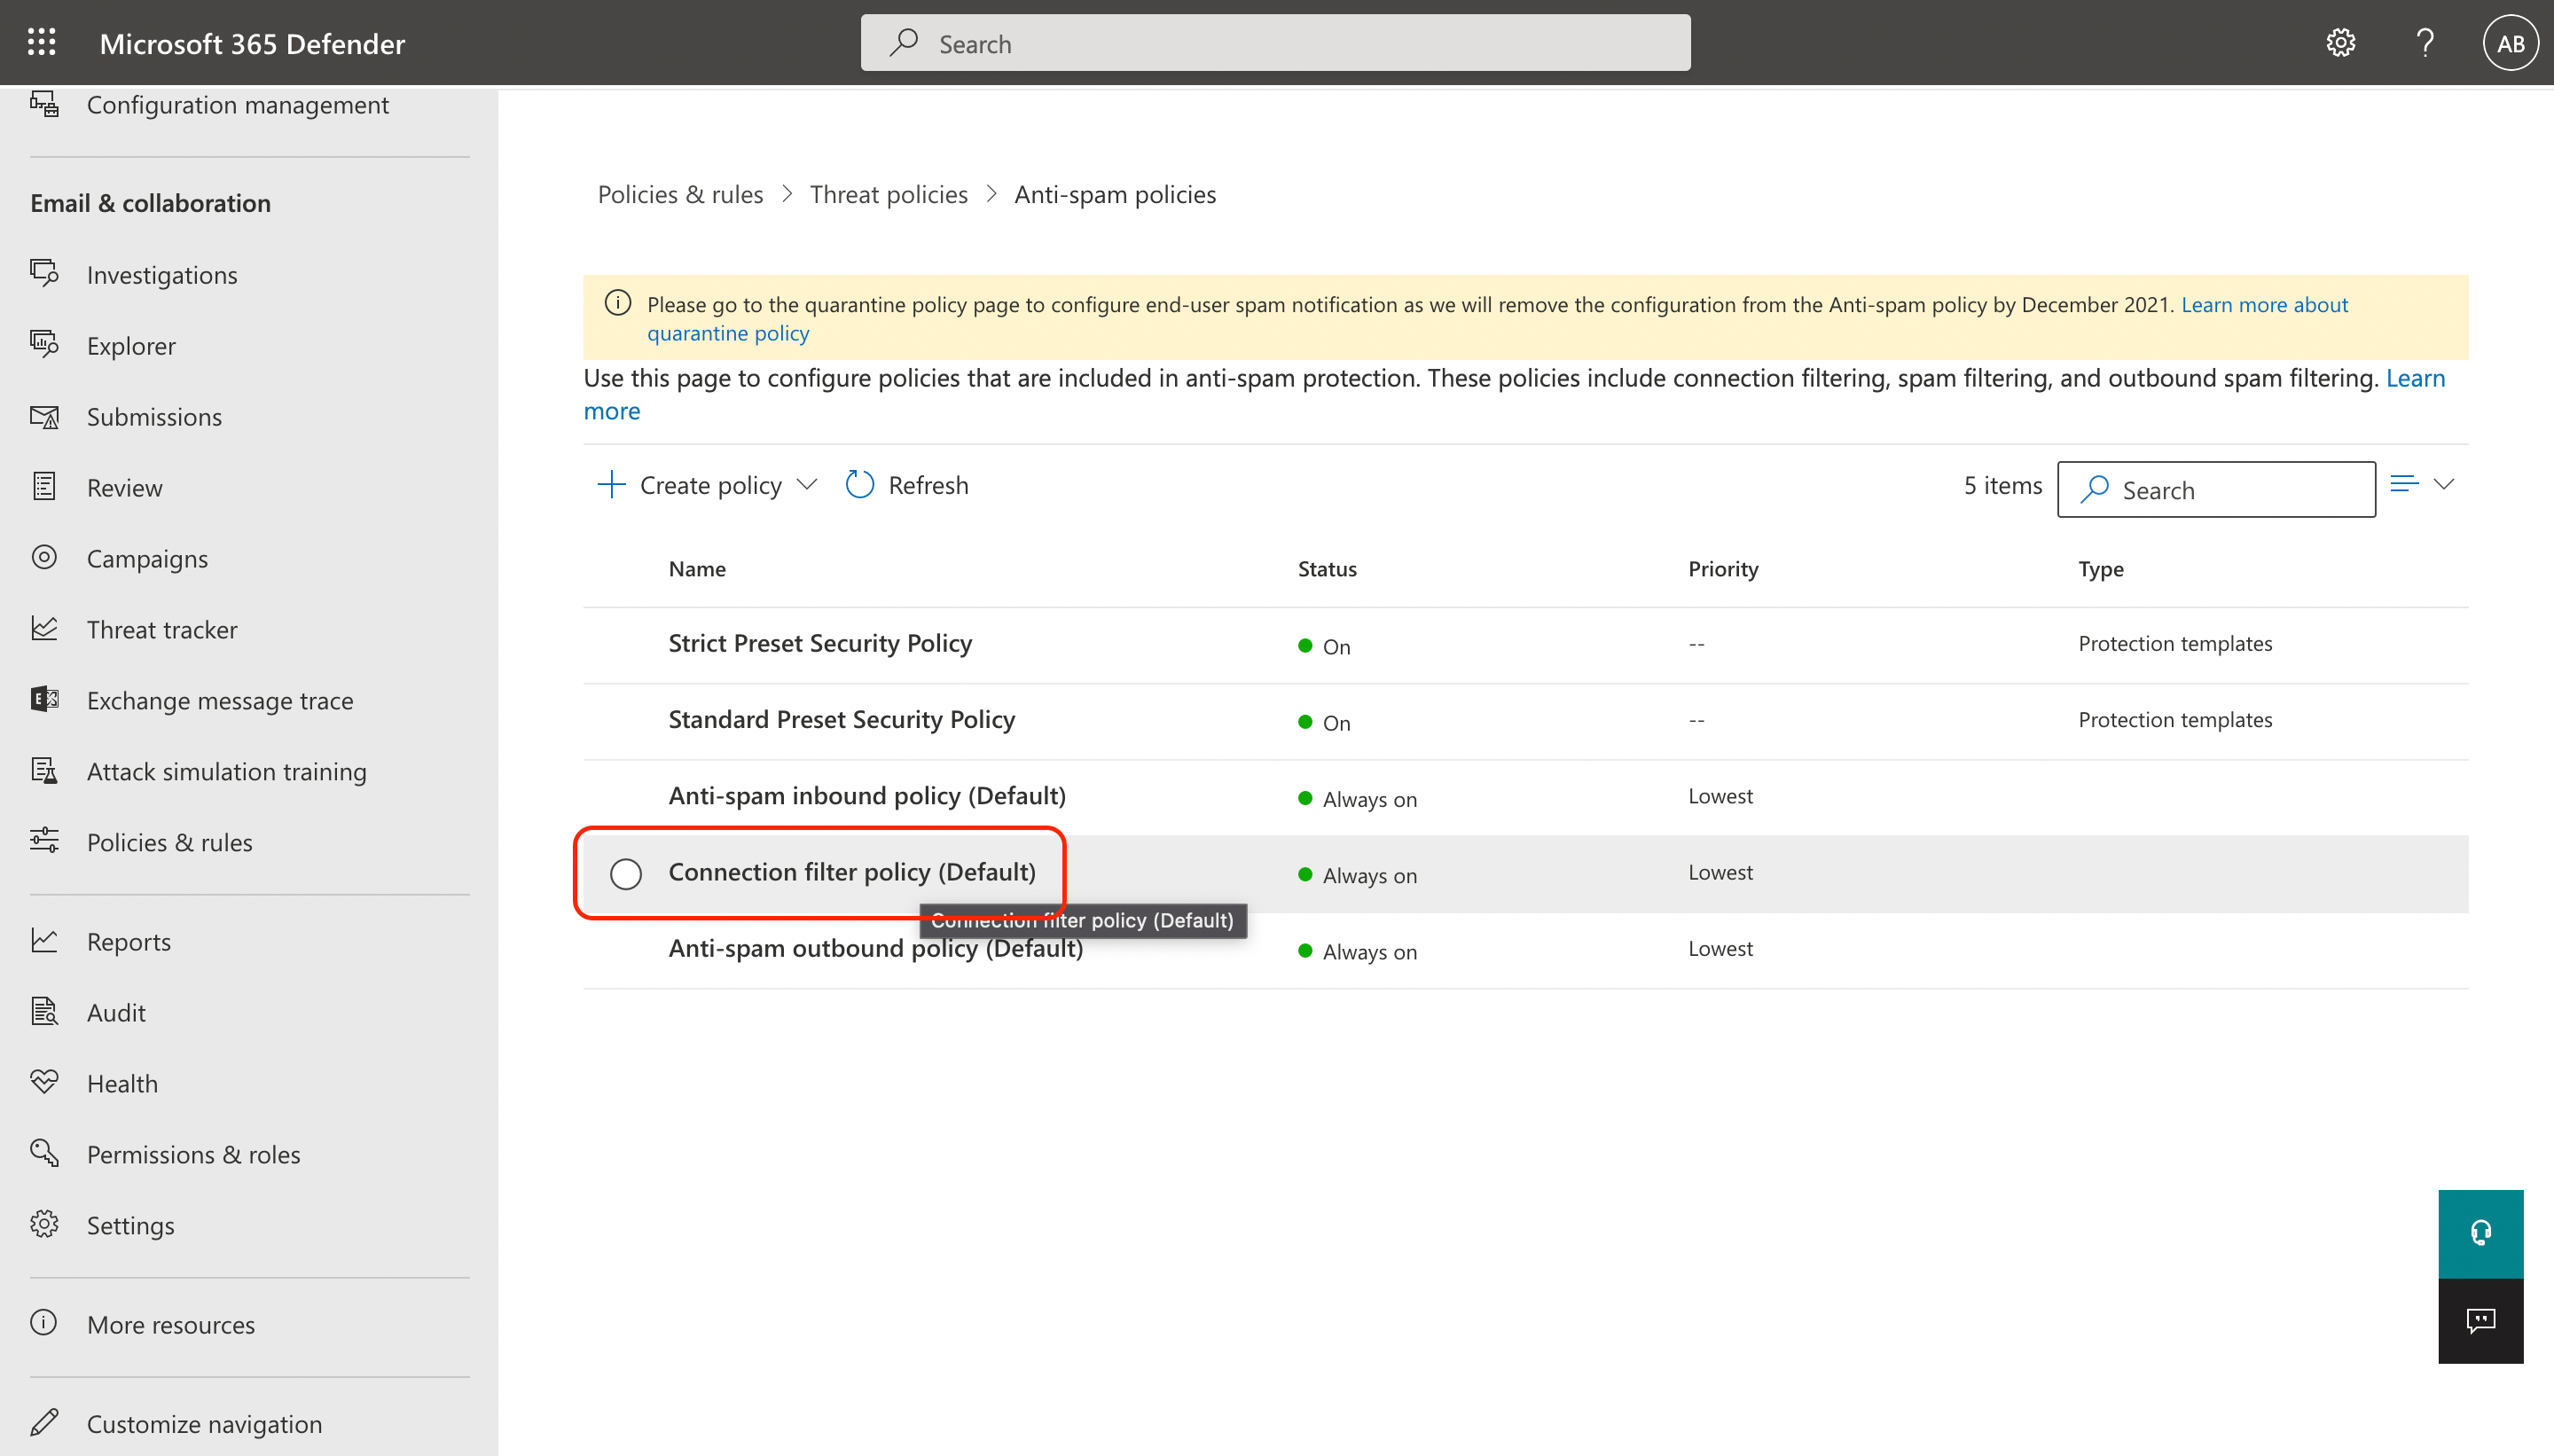Open the feedback chat bubble button
This screenshot has height=1456, width=2554.
pos(2480,1321)
